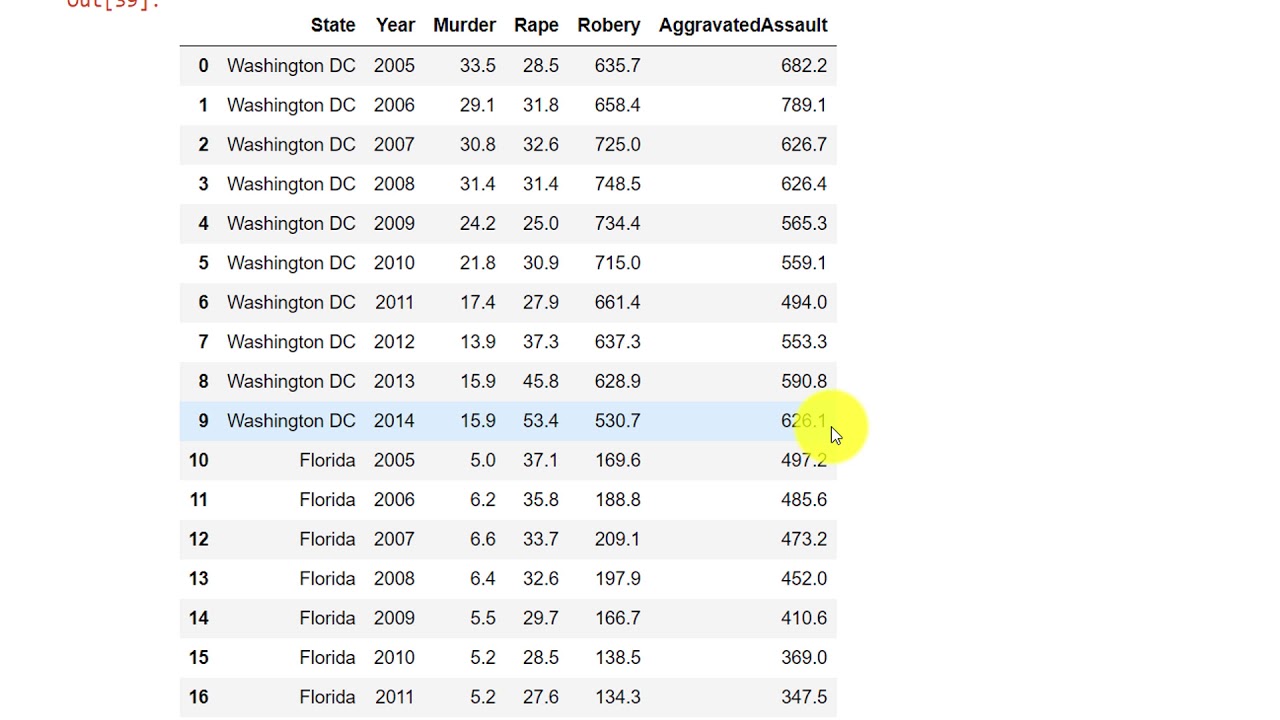Click row index 0 label
This screenshot has height=720, width=1280.
203,66
